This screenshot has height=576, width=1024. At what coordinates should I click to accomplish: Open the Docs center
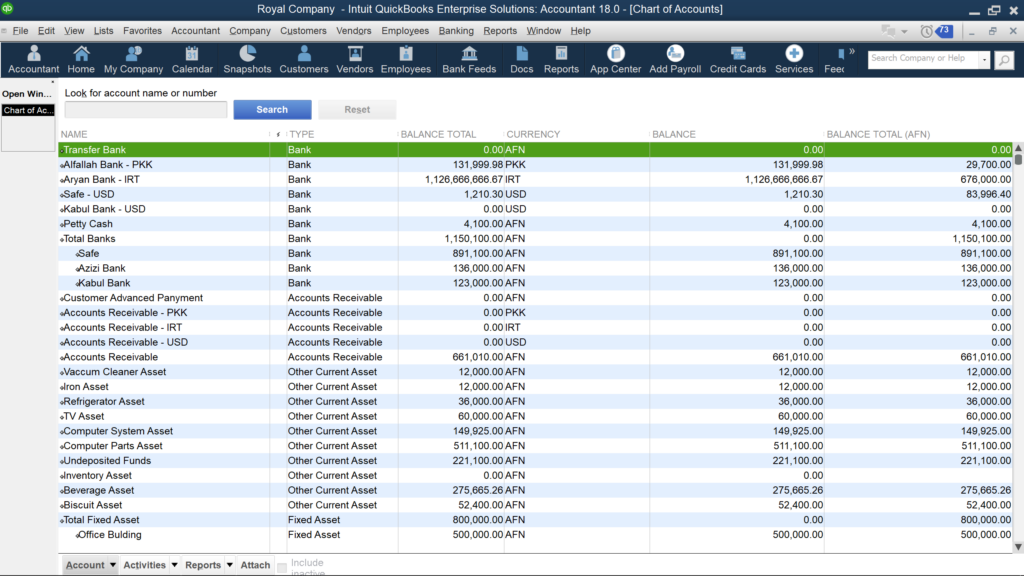click(x=521, y=59)
